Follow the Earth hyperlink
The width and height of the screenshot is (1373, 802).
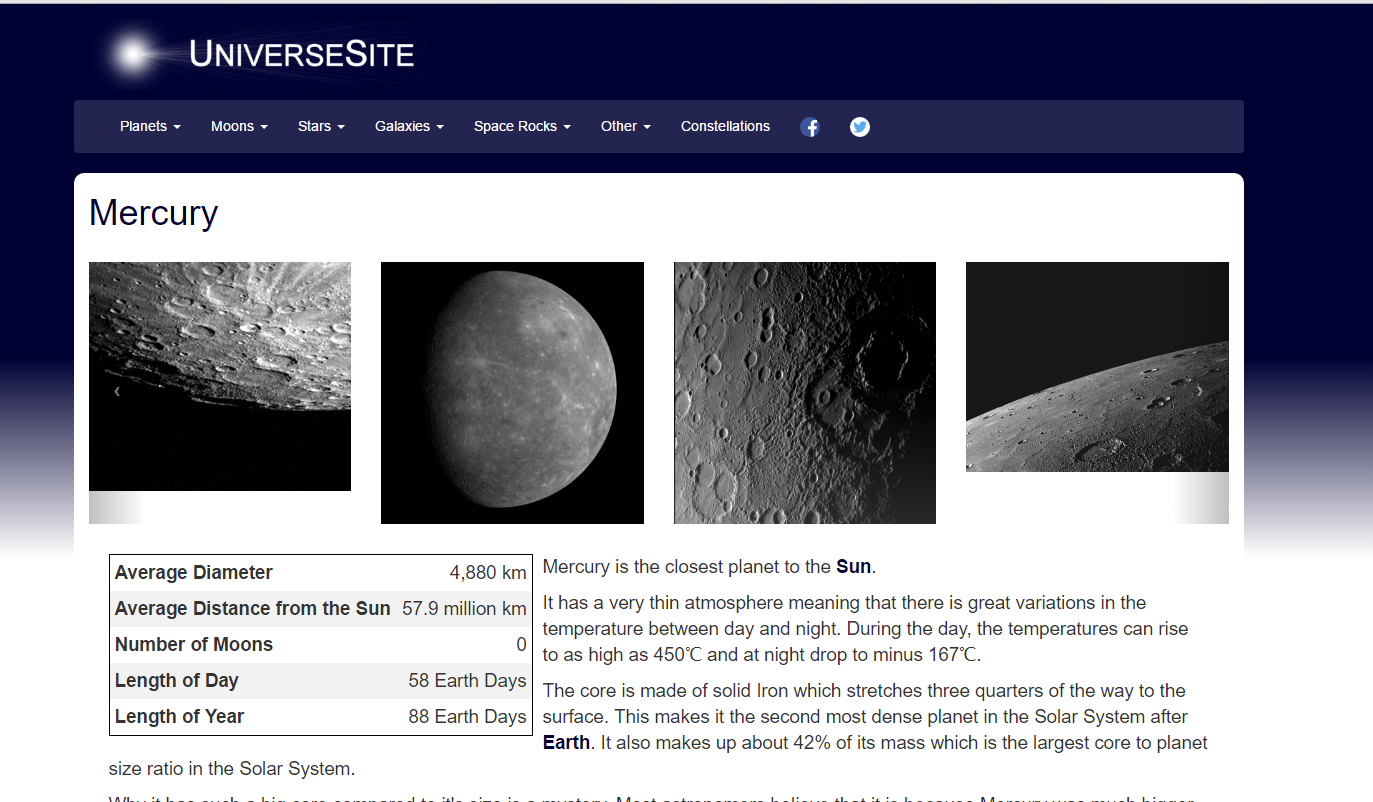566,742
